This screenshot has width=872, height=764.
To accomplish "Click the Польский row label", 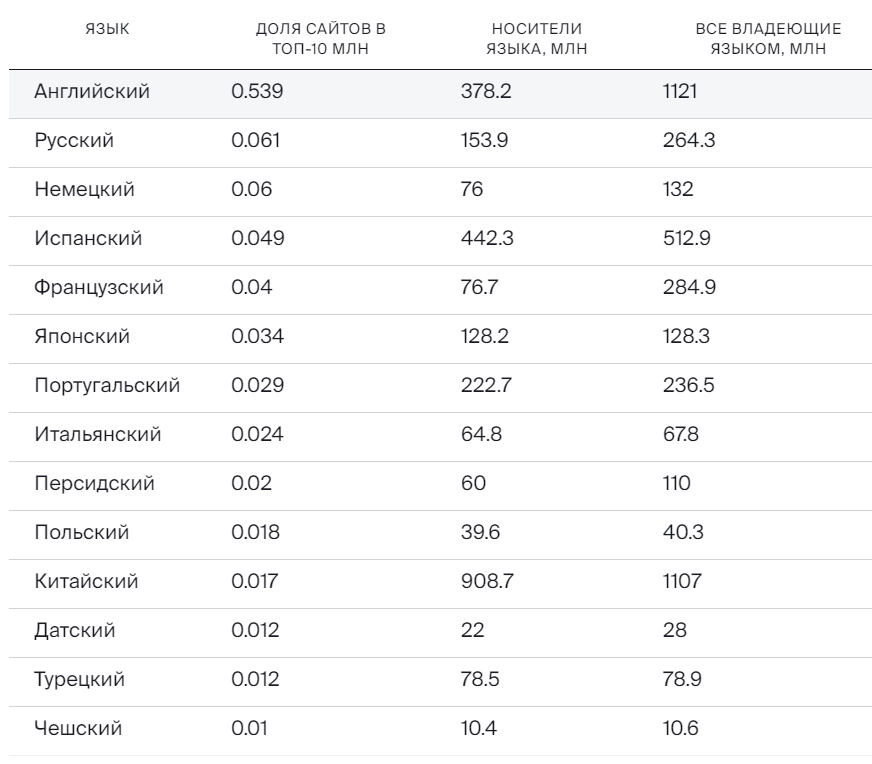I will point(81,533).
